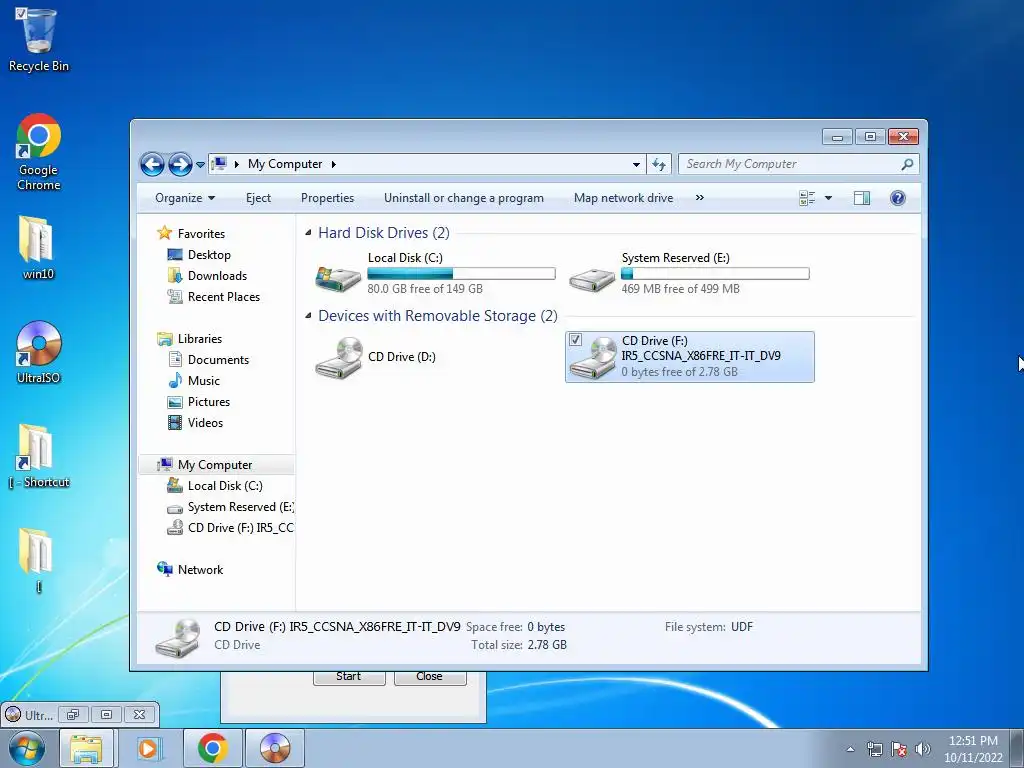1024x768 pixels.
Task: Select the System Reserved (E:) drive icon
Action: (x=591, y=279)
